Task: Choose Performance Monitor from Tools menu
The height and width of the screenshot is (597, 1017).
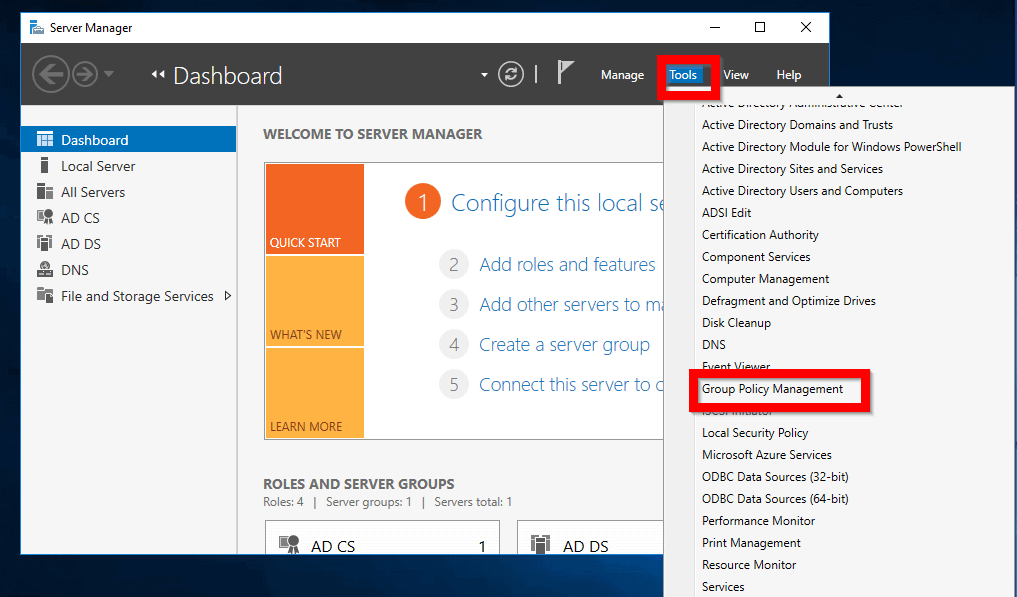Action: [758, 521]
